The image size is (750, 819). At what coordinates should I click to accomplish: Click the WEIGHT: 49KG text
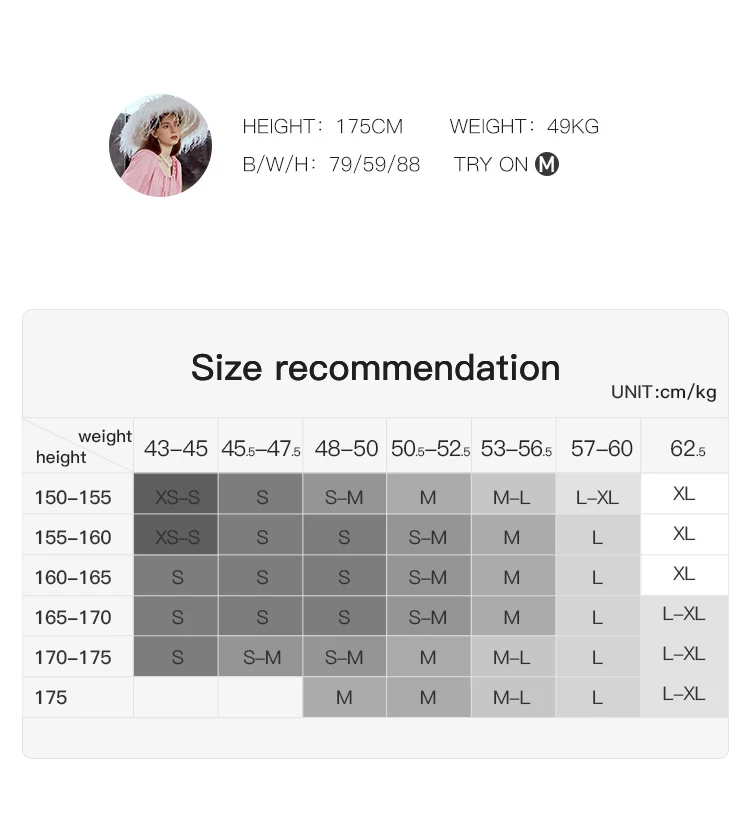pyautogui.click(x=524, y=126)
